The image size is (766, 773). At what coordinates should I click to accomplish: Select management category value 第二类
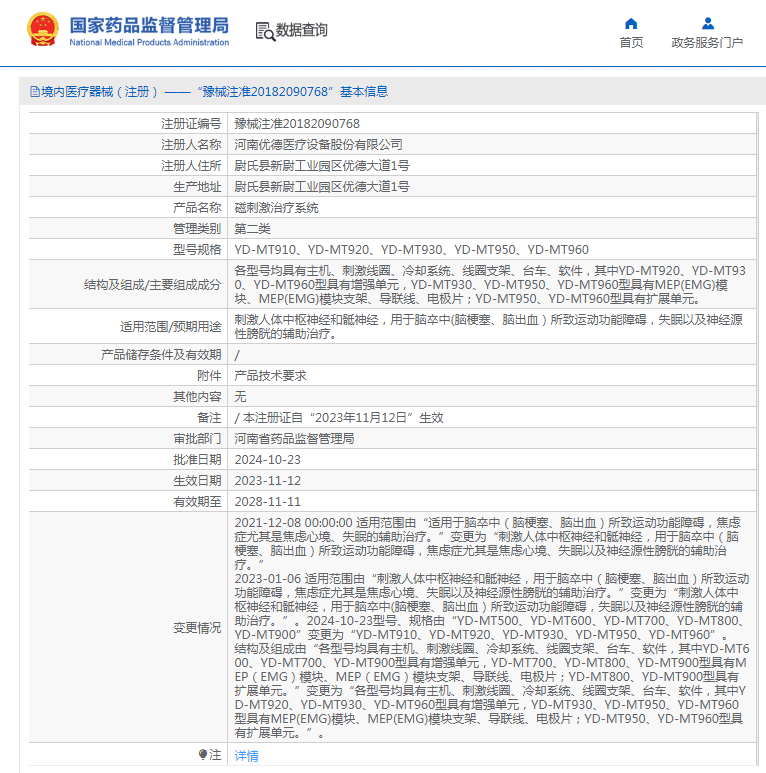click(252, 229)
